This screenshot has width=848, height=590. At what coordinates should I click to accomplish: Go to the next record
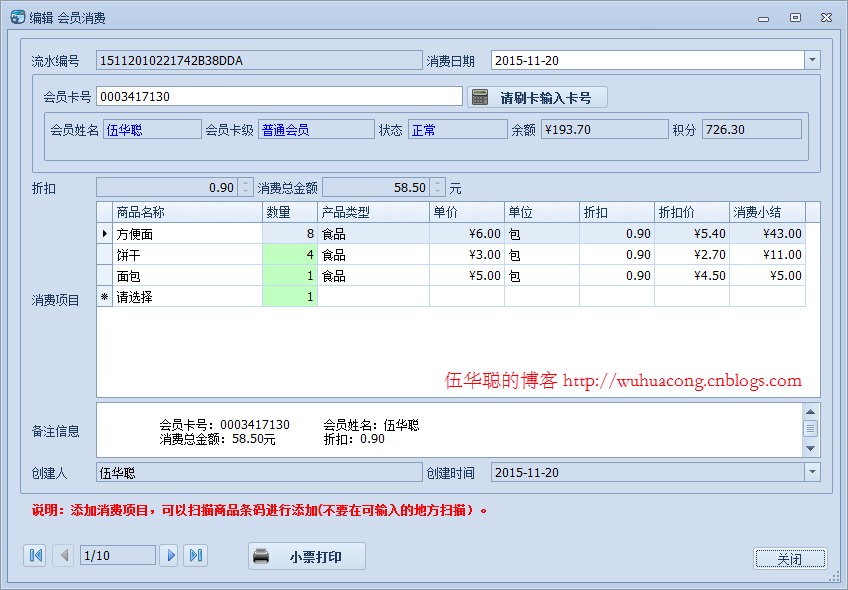pyautogui.click(x=170, y=555)
